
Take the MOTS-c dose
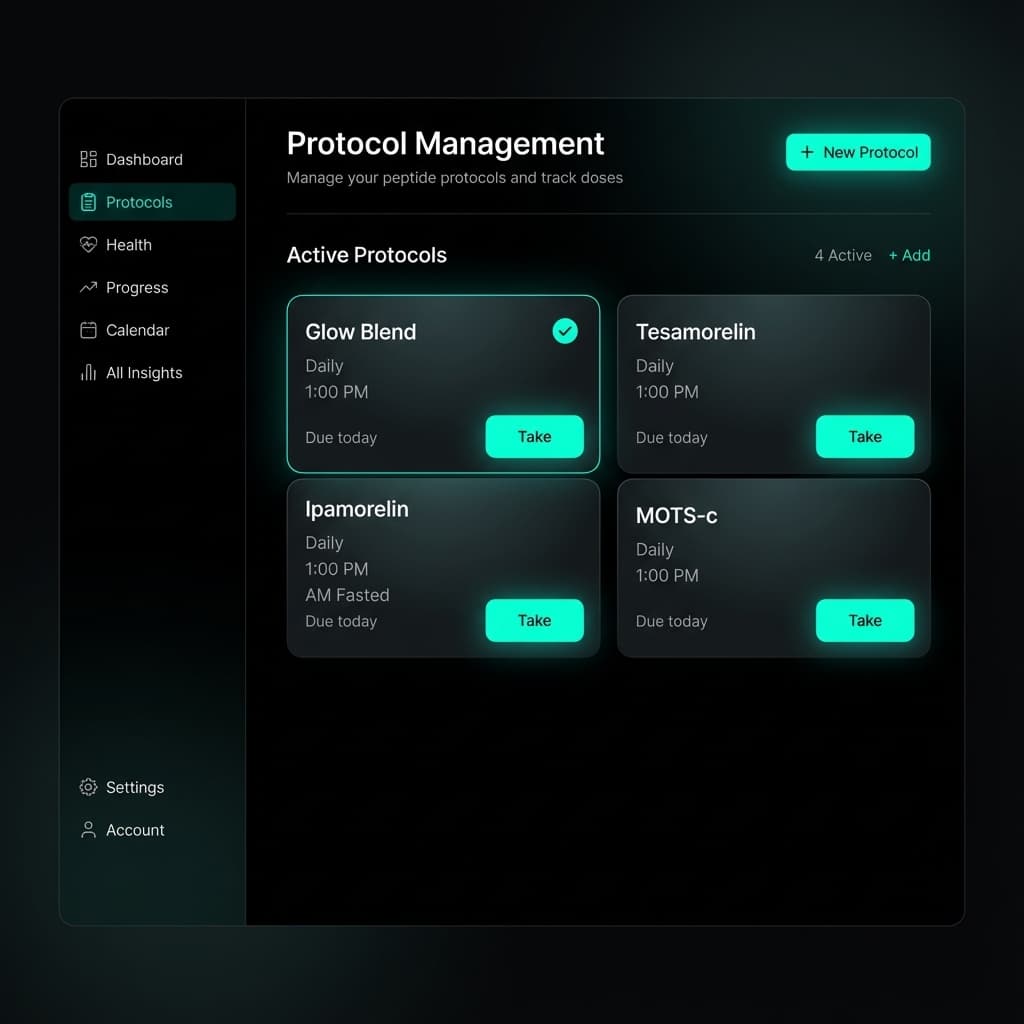point(864,621)
